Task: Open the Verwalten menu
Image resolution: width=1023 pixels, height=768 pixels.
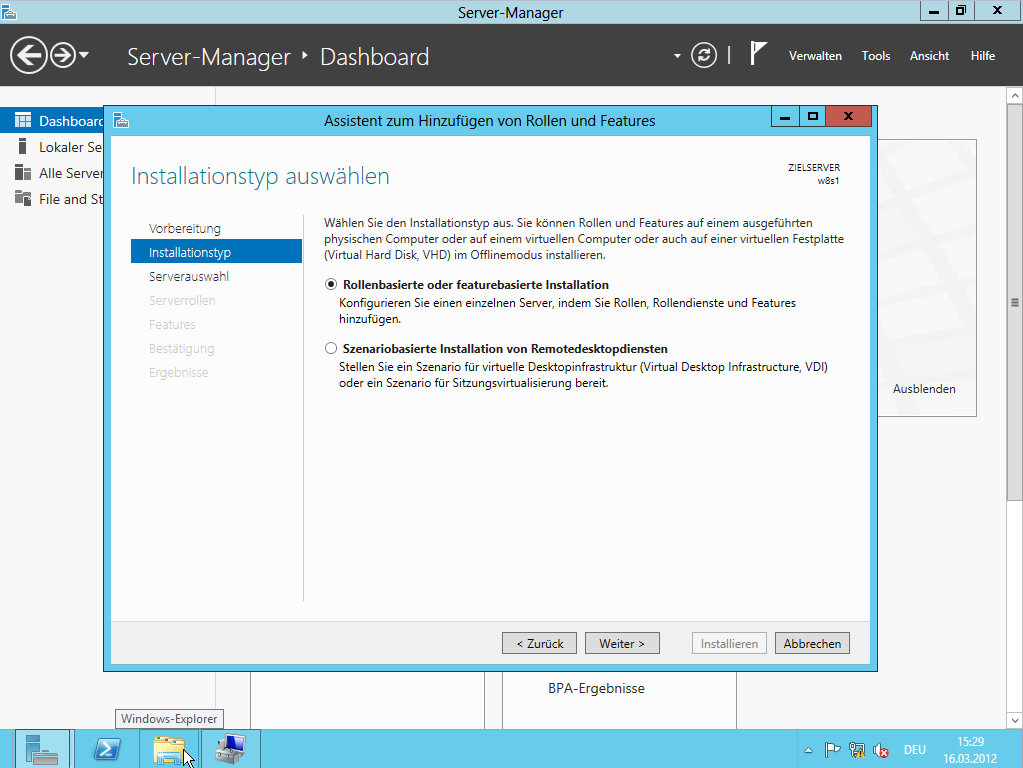Action: point(815,56)
